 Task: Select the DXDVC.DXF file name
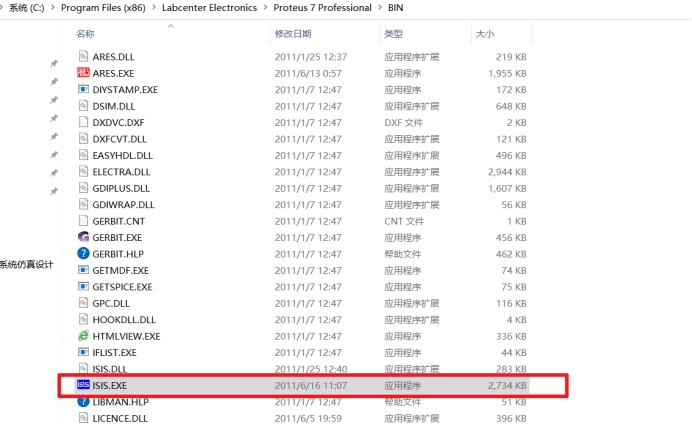pos(118,122)
